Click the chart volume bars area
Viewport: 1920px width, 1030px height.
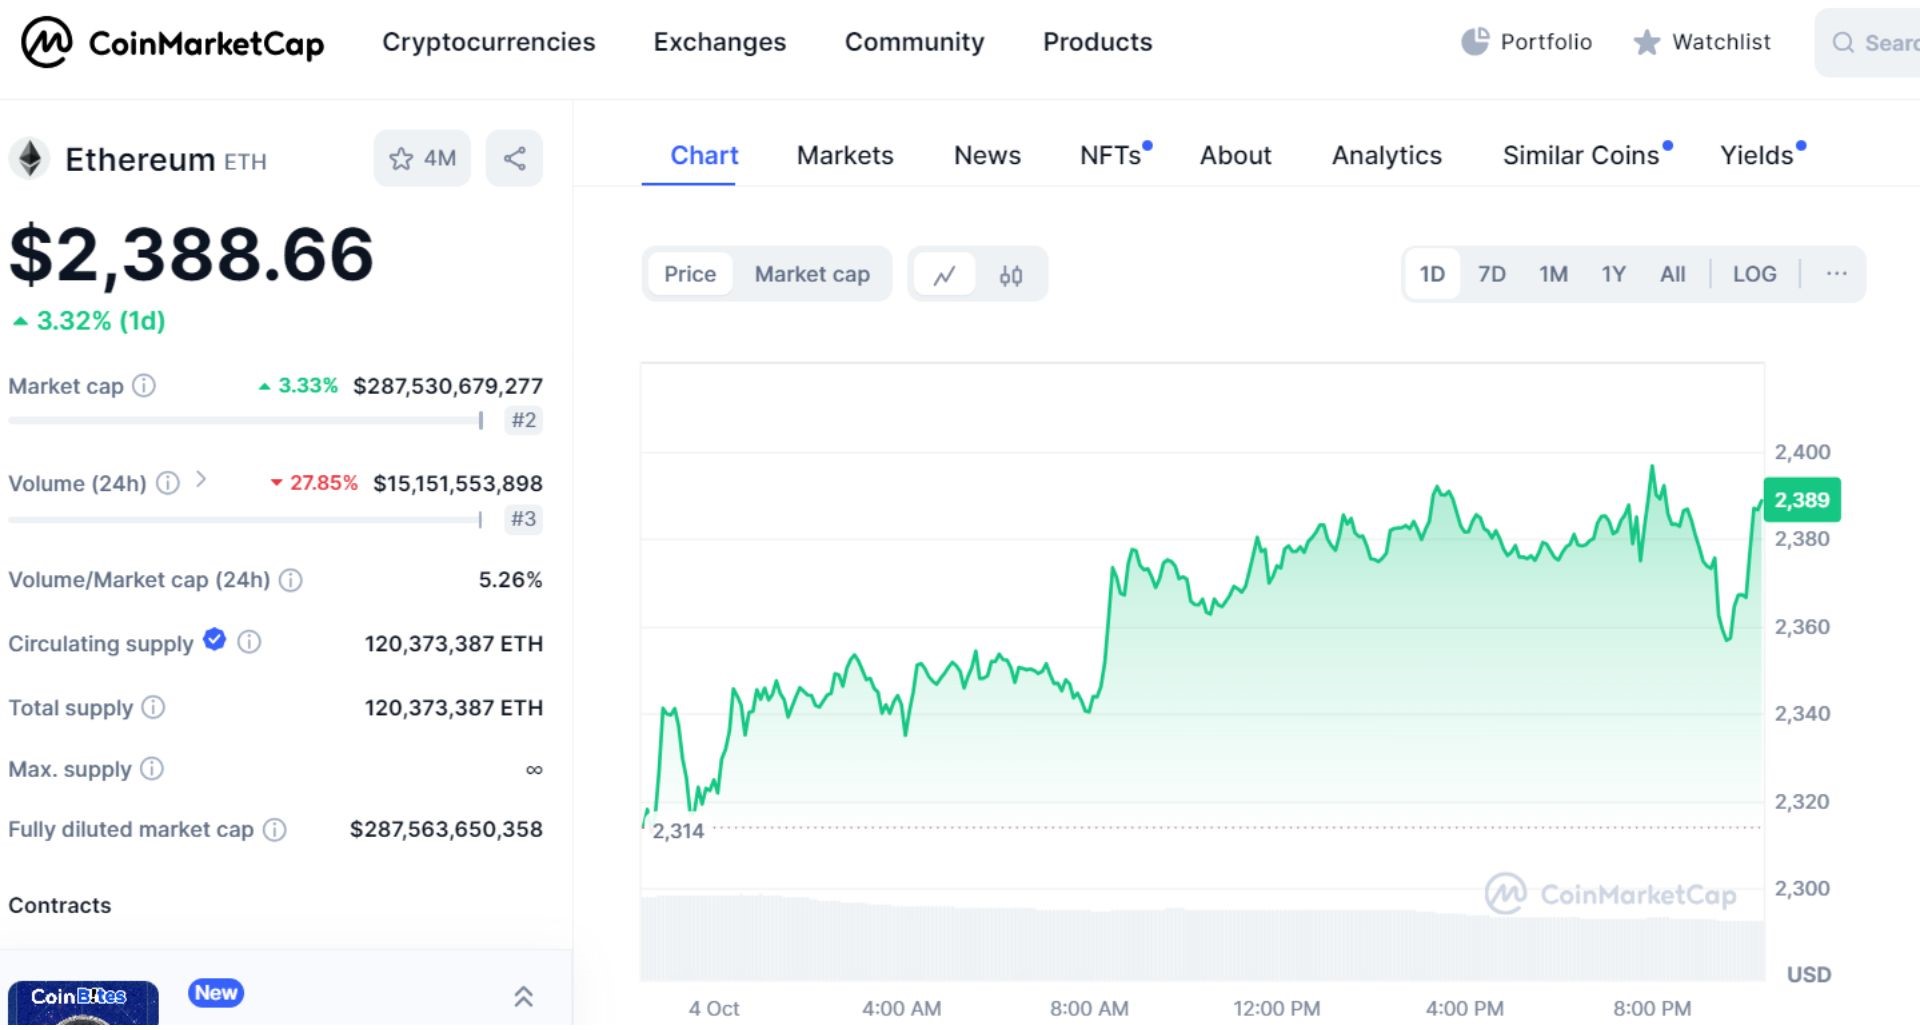tap(1202, 938)
